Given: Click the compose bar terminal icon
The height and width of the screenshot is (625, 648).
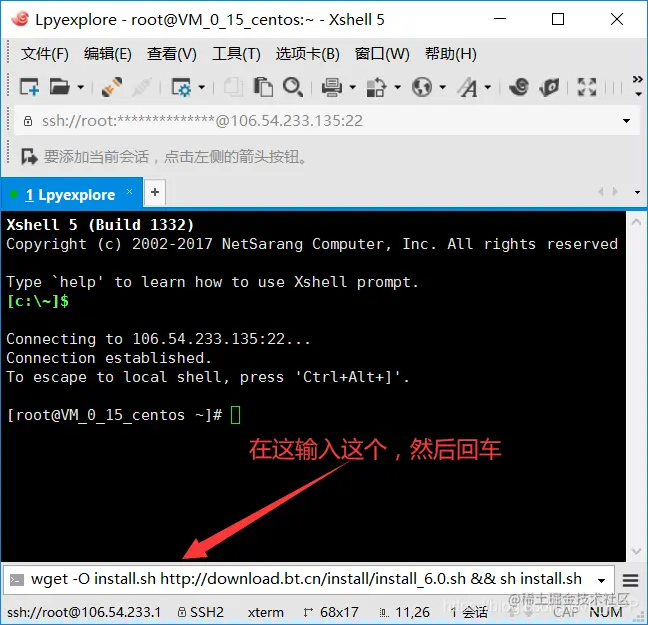Looking at the screenshot, I should pos(17,580).
